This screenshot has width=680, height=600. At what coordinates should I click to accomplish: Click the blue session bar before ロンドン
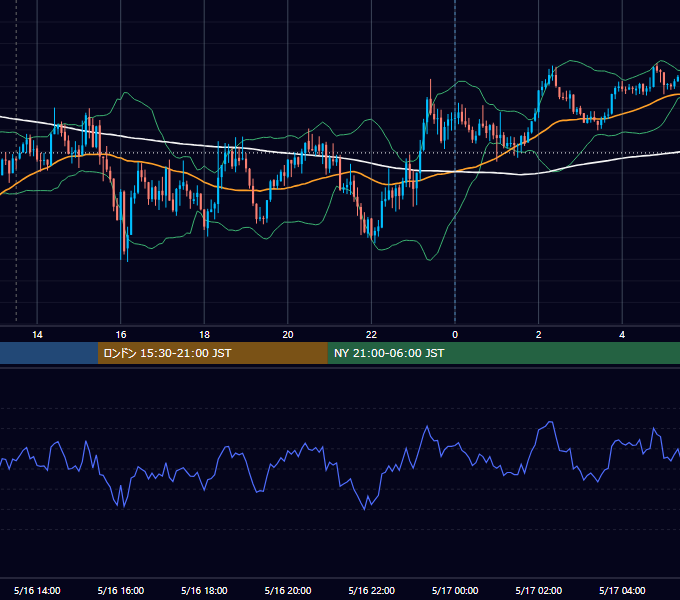pos(49,353)
